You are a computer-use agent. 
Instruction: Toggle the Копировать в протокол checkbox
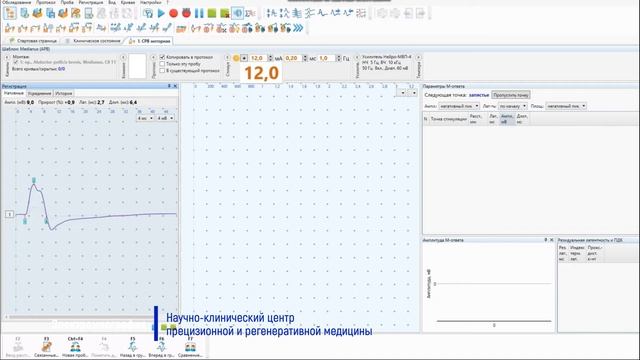(x=162, y=57)
